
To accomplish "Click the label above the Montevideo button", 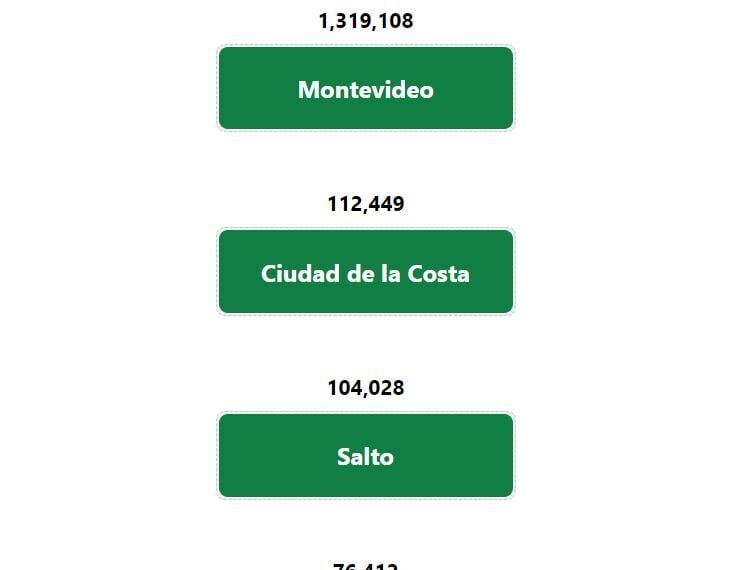I will pyautogui.click(x=366, y=21).
